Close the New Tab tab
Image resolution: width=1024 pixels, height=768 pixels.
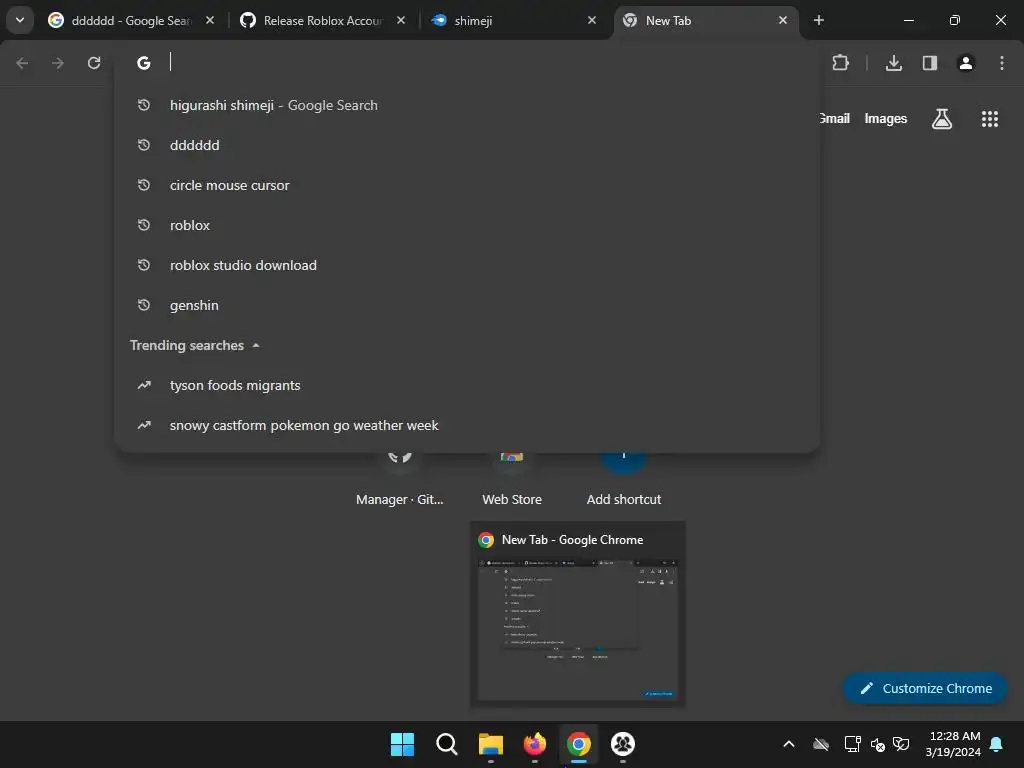(x=783, y=20)
